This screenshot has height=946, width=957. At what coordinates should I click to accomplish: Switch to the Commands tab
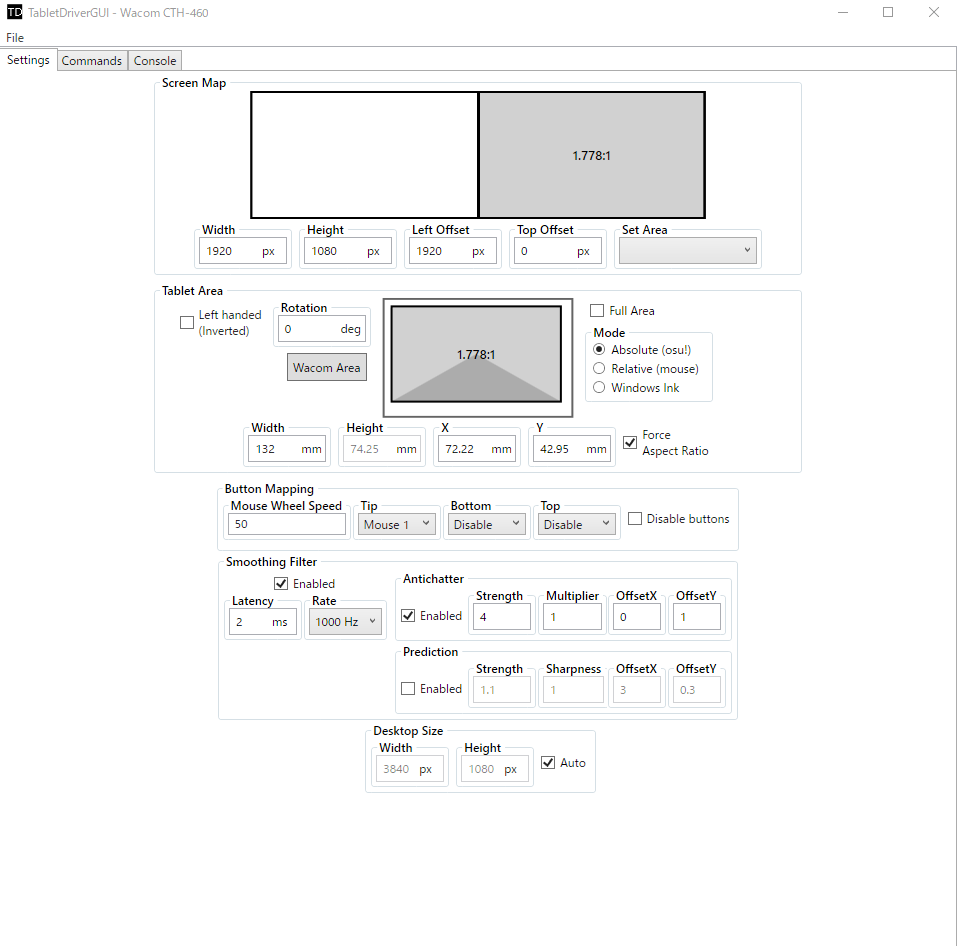92,60
